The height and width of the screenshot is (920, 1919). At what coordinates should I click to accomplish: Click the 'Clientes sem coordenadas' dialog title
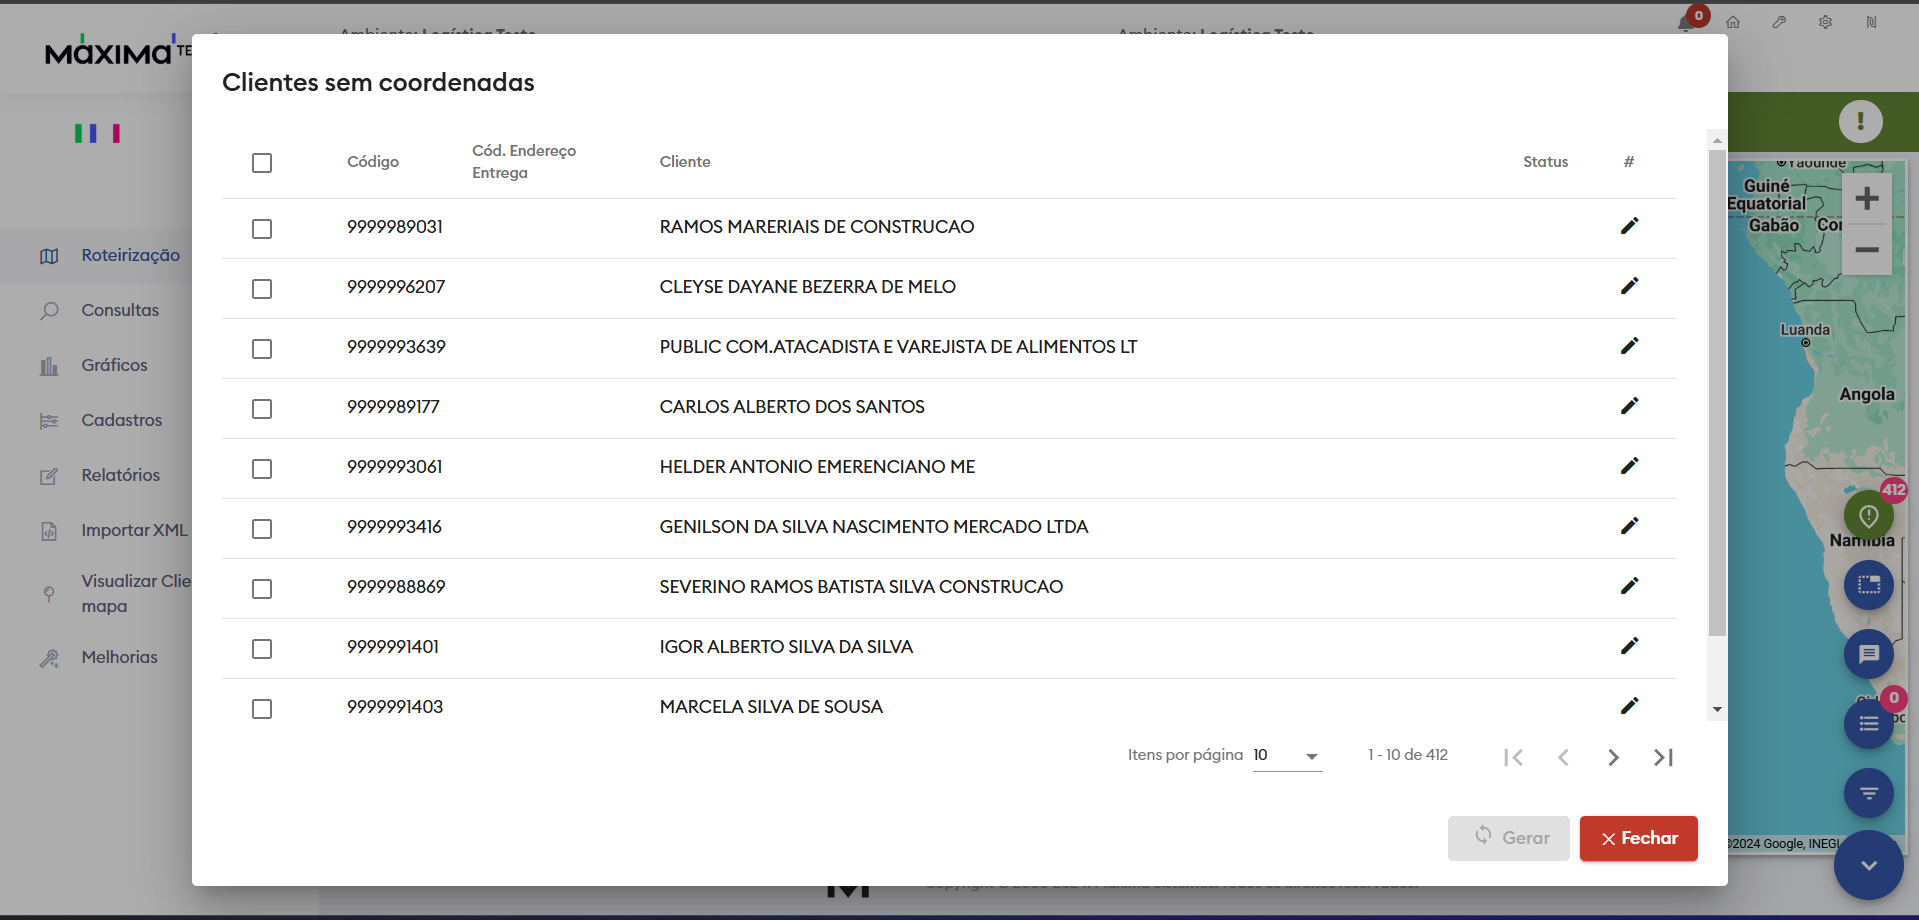tap(378, 82)
